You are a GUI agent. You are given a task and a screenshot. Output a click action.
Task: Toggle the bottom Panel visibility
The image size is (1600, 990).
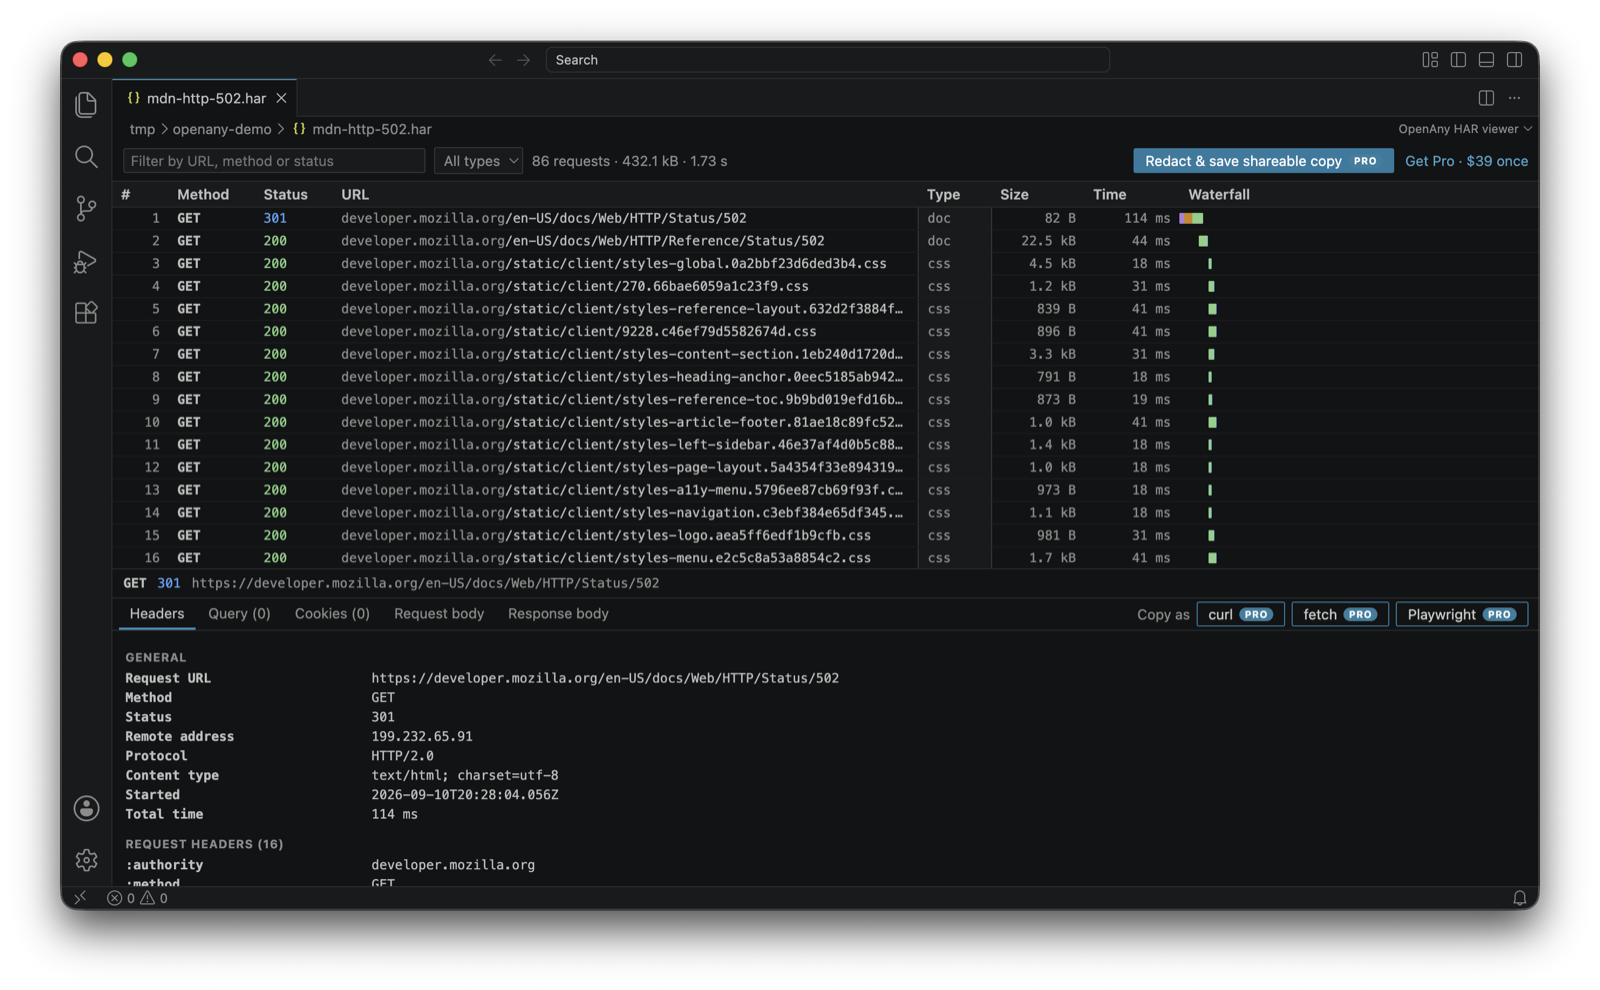click(x=1486, y=60)
